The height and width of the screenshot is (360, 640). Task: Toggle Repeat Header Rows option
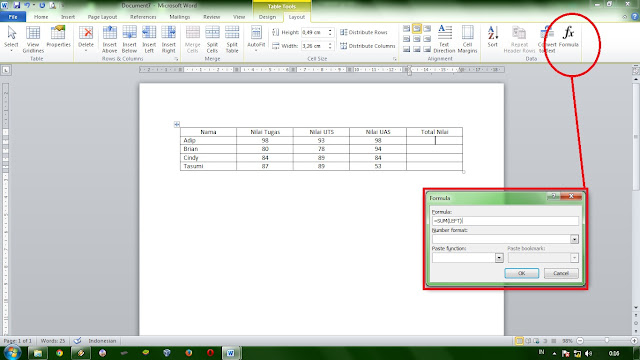coord(519,39)
